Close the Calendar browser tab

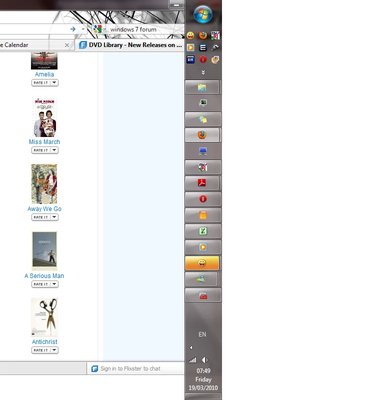pos(67,45)
